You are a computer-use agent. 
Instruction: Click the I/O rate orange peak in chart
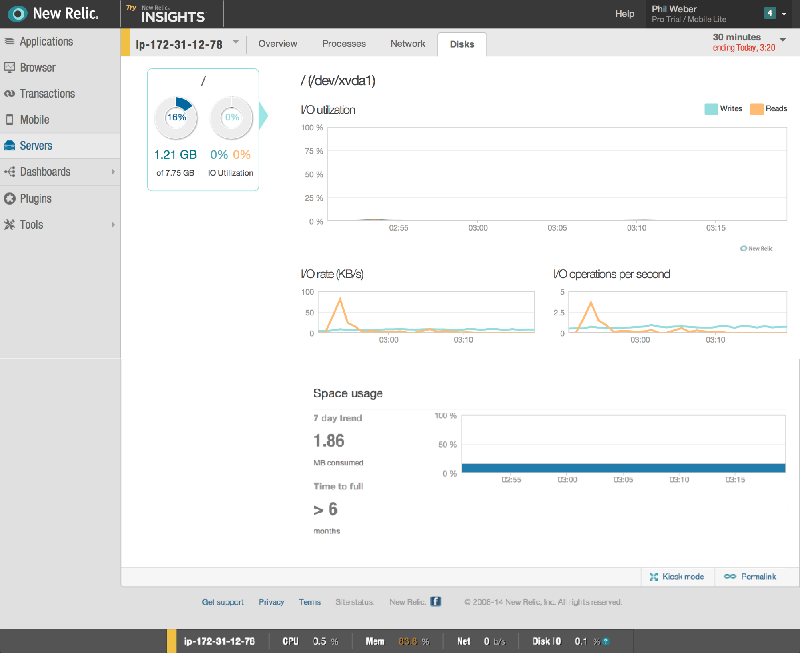tap(340, 300)
